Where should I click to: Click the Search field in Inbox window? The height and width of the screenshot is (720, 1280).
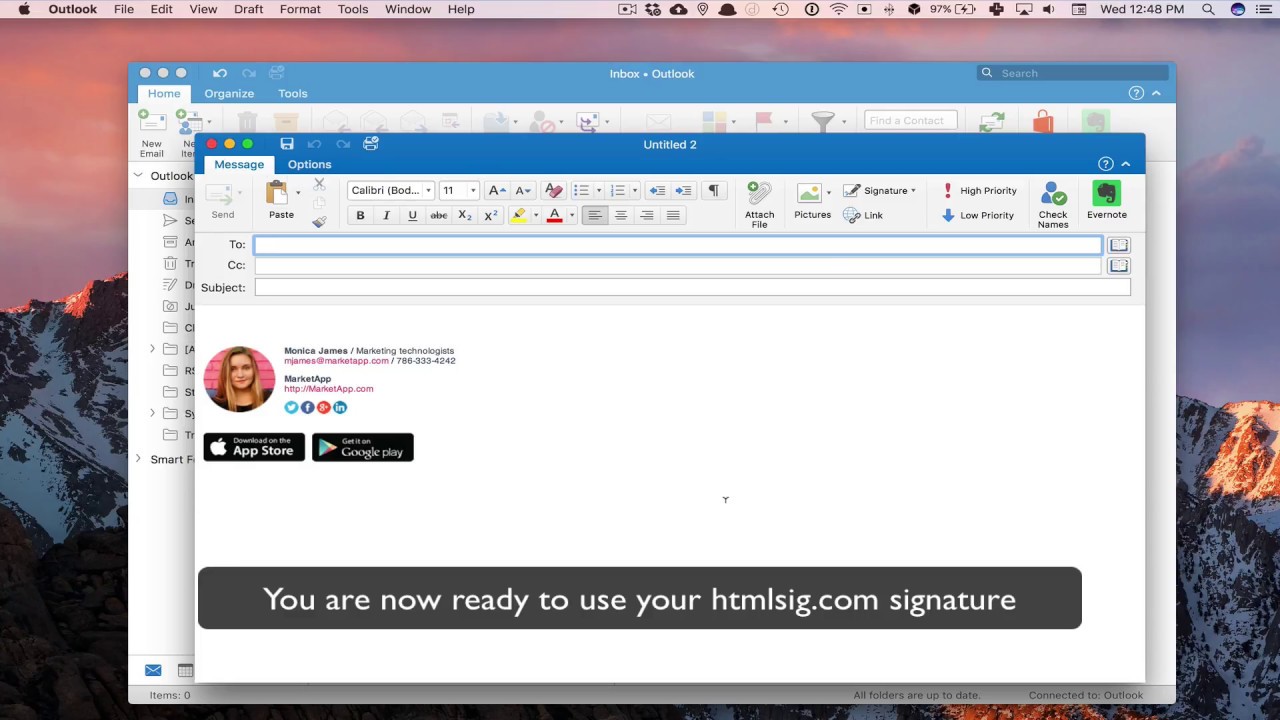click(x=1072, y=73)
